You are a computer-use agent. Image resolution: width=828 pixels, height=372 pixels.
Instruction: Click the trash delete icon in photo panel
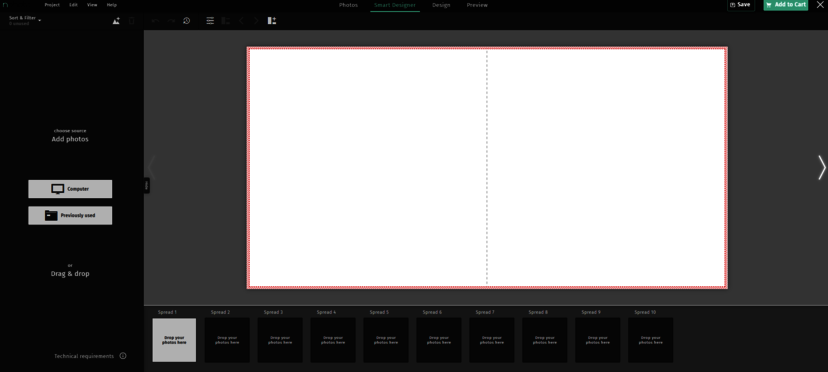click(132, 21)
